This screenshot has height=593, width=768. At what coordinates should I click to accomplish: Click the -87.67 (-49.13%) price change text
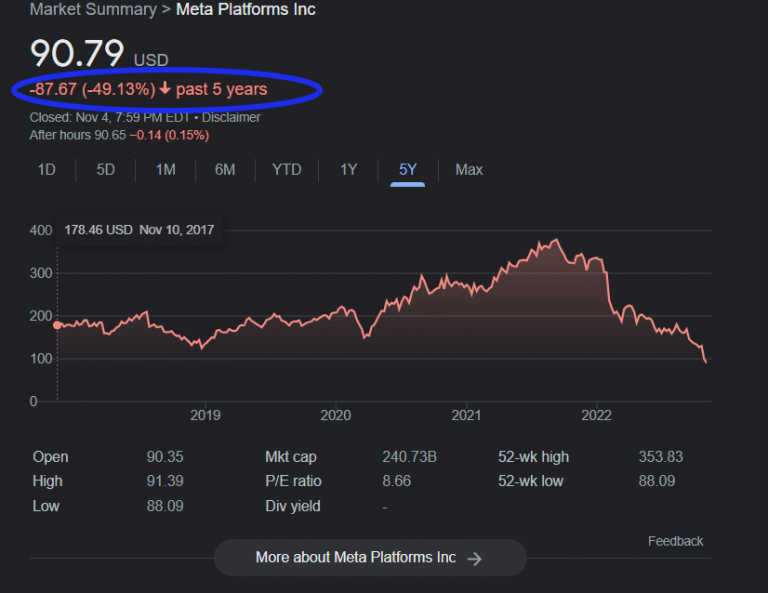point(92,89)
